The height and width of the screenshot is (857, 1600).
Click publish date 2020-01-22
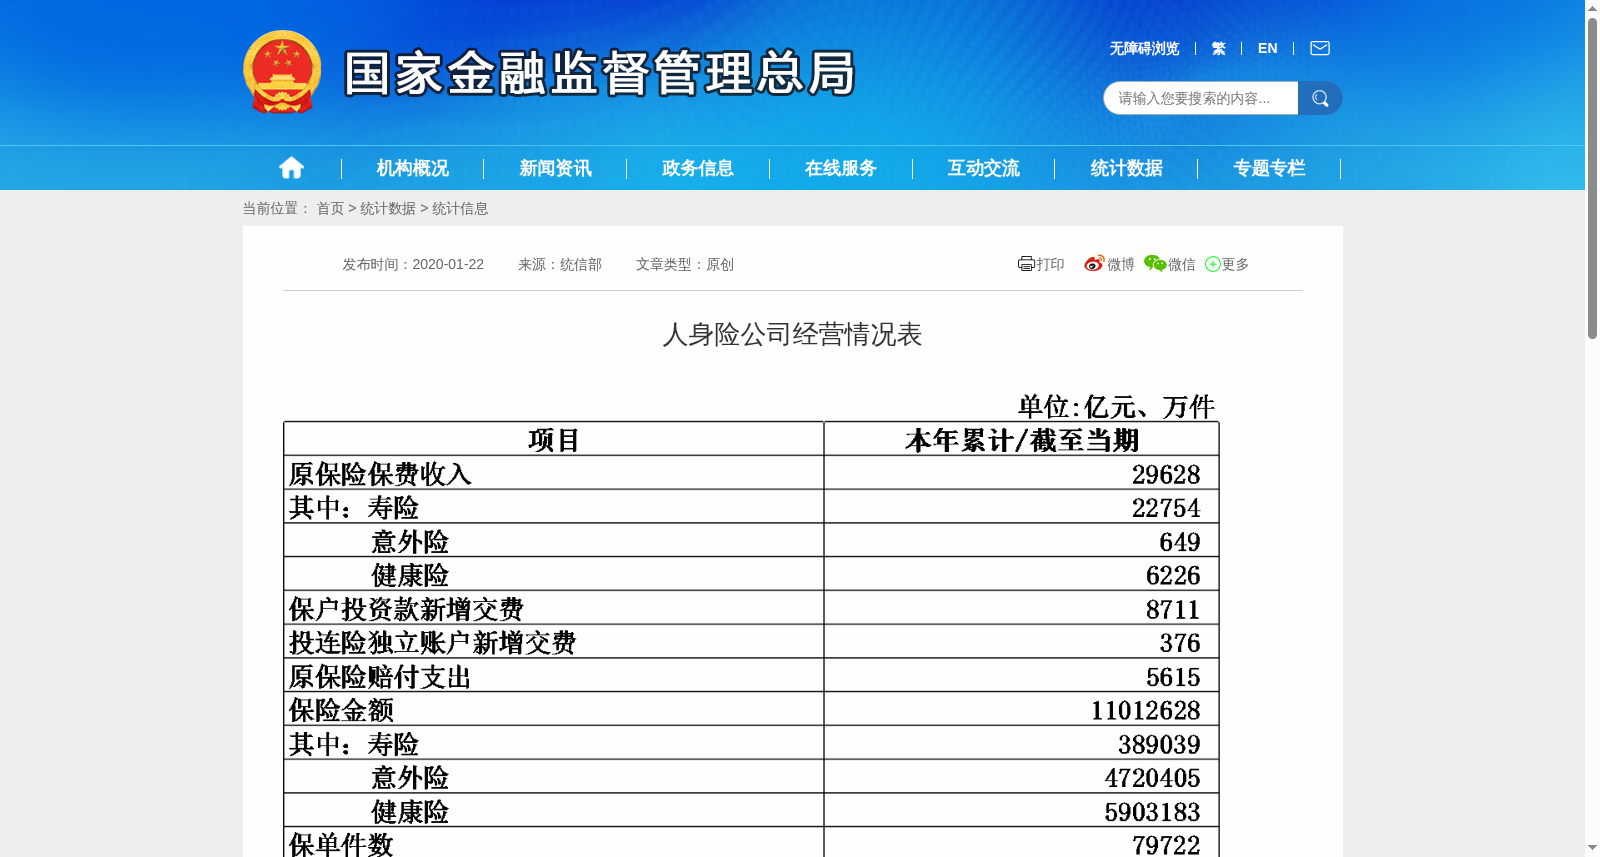(x=448, y=264)
